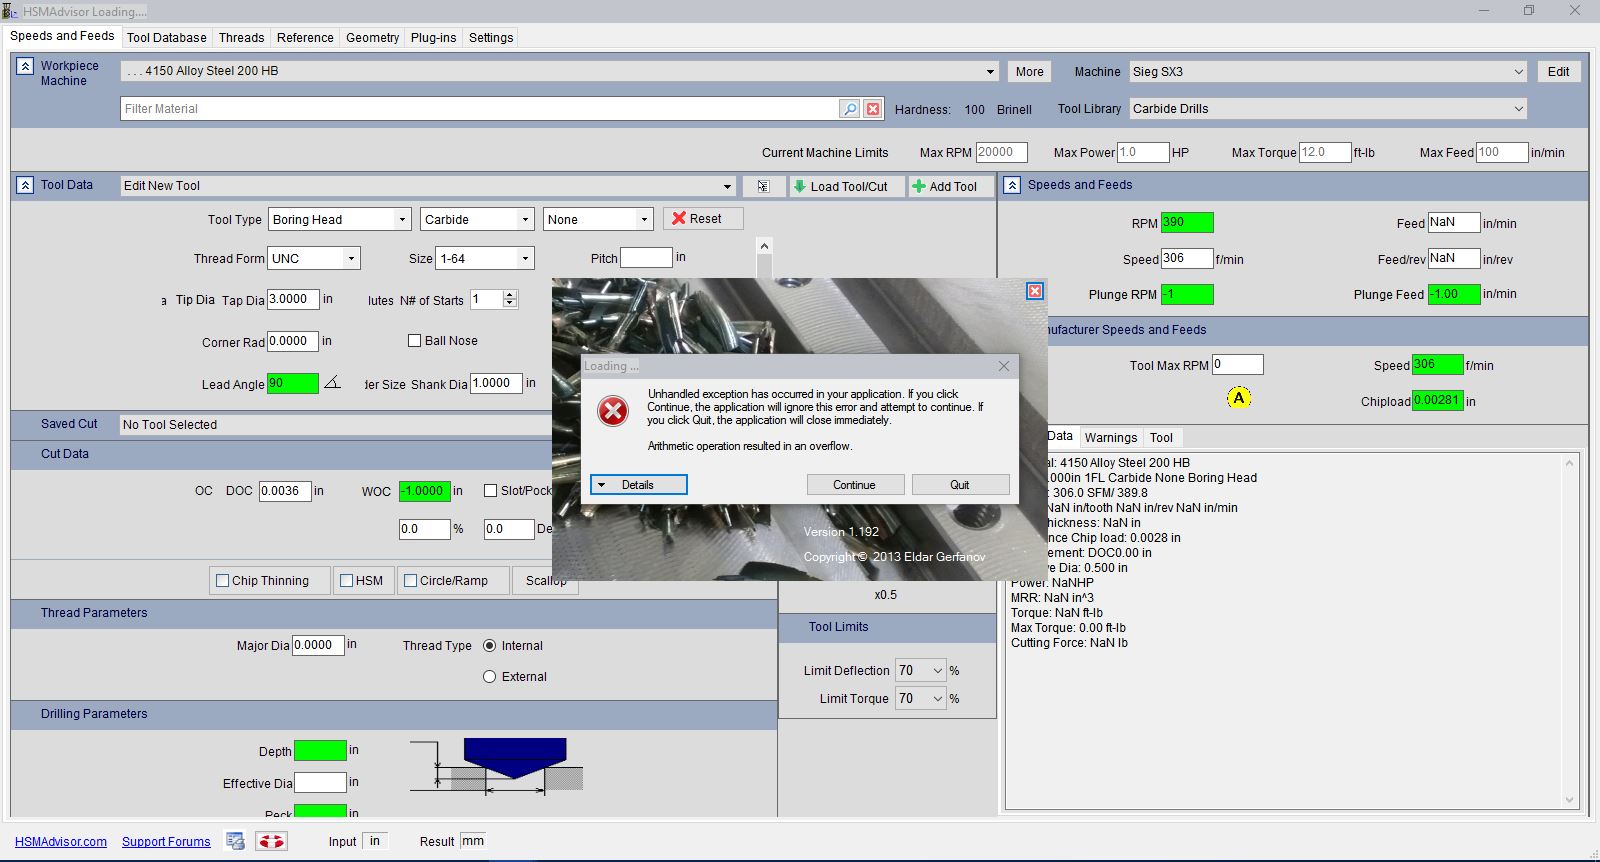
Task: Open the Support Forums link
Action: pyautogui.click(x=166, y=842)
